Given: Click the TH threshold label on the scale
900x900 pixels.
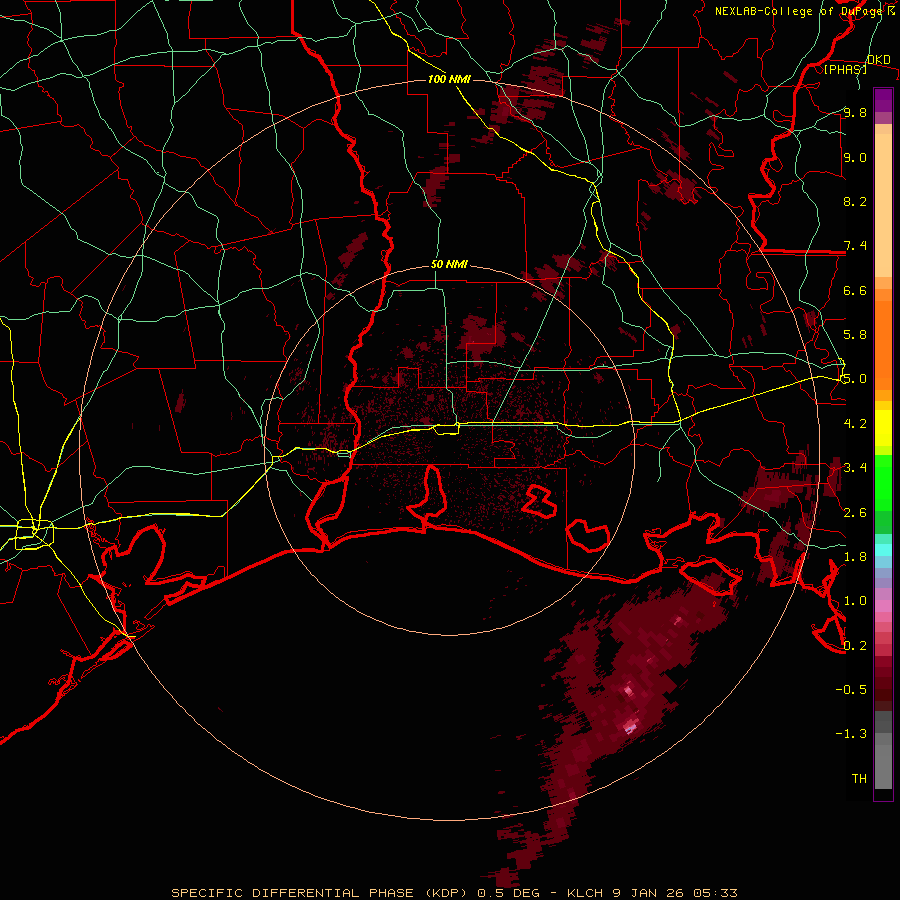Looking at the screenshot, I should coord(859,778).
